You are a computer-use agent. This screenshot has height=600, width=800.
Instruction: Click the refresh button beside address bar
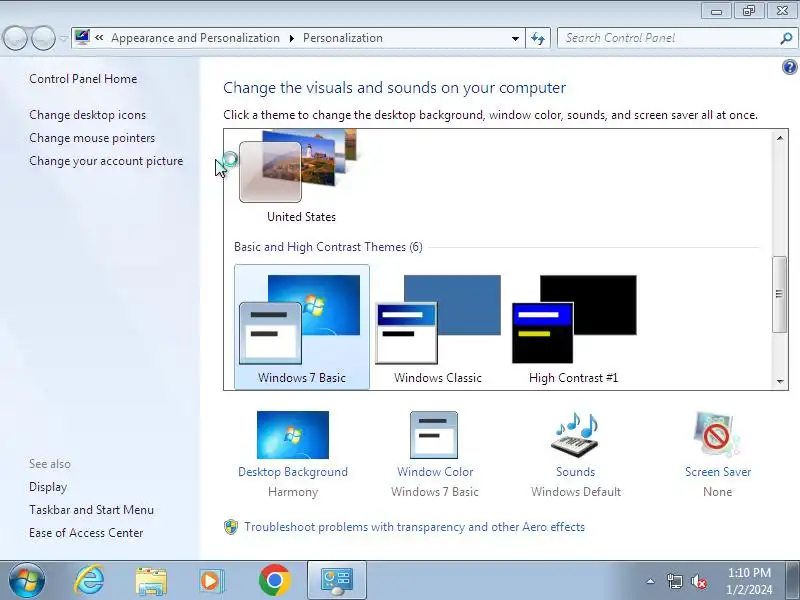(x=538, y=38)
